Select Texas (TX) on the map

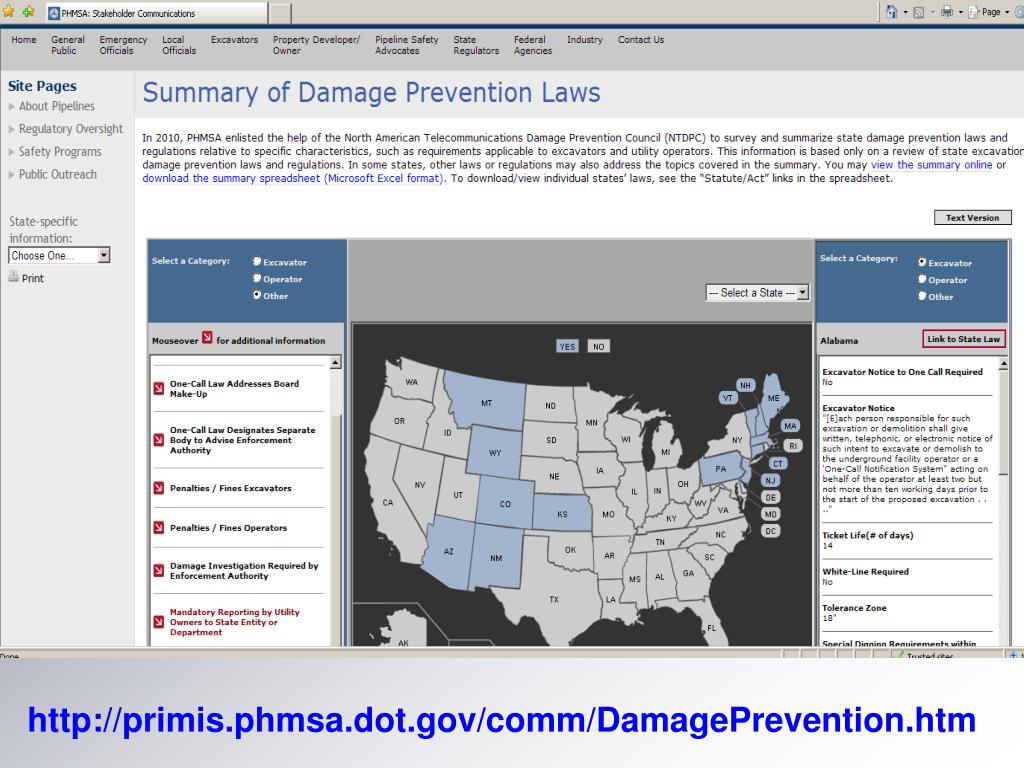554,598
